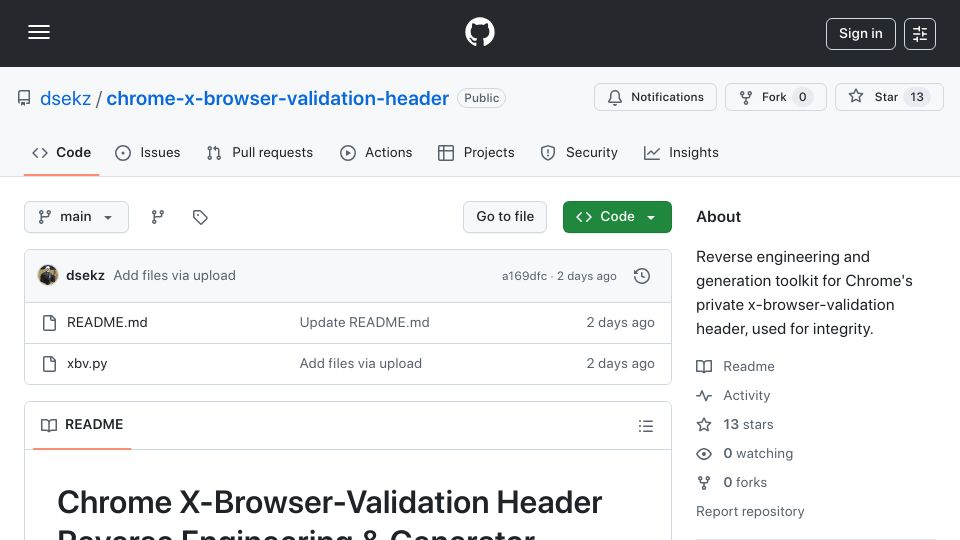
Task: Click 2 days ago in xbv.py row
Action: [x=620, y=364]
